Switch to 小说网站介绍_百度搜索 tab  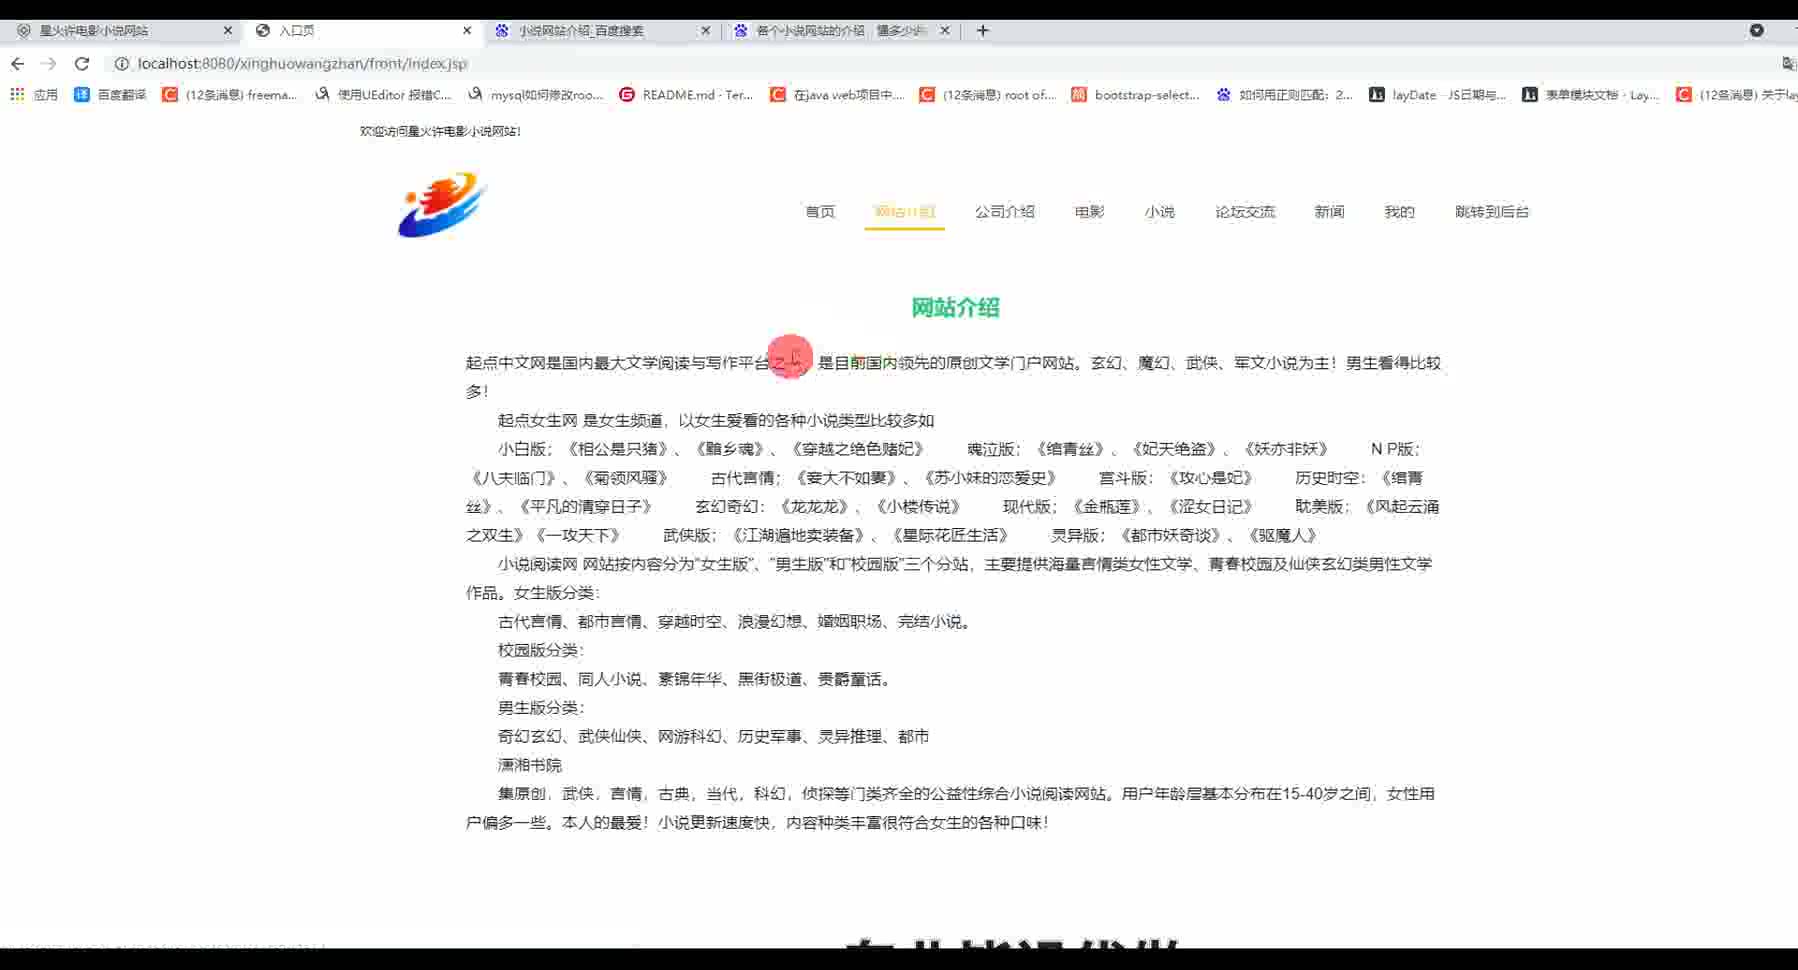coord(600,30)
